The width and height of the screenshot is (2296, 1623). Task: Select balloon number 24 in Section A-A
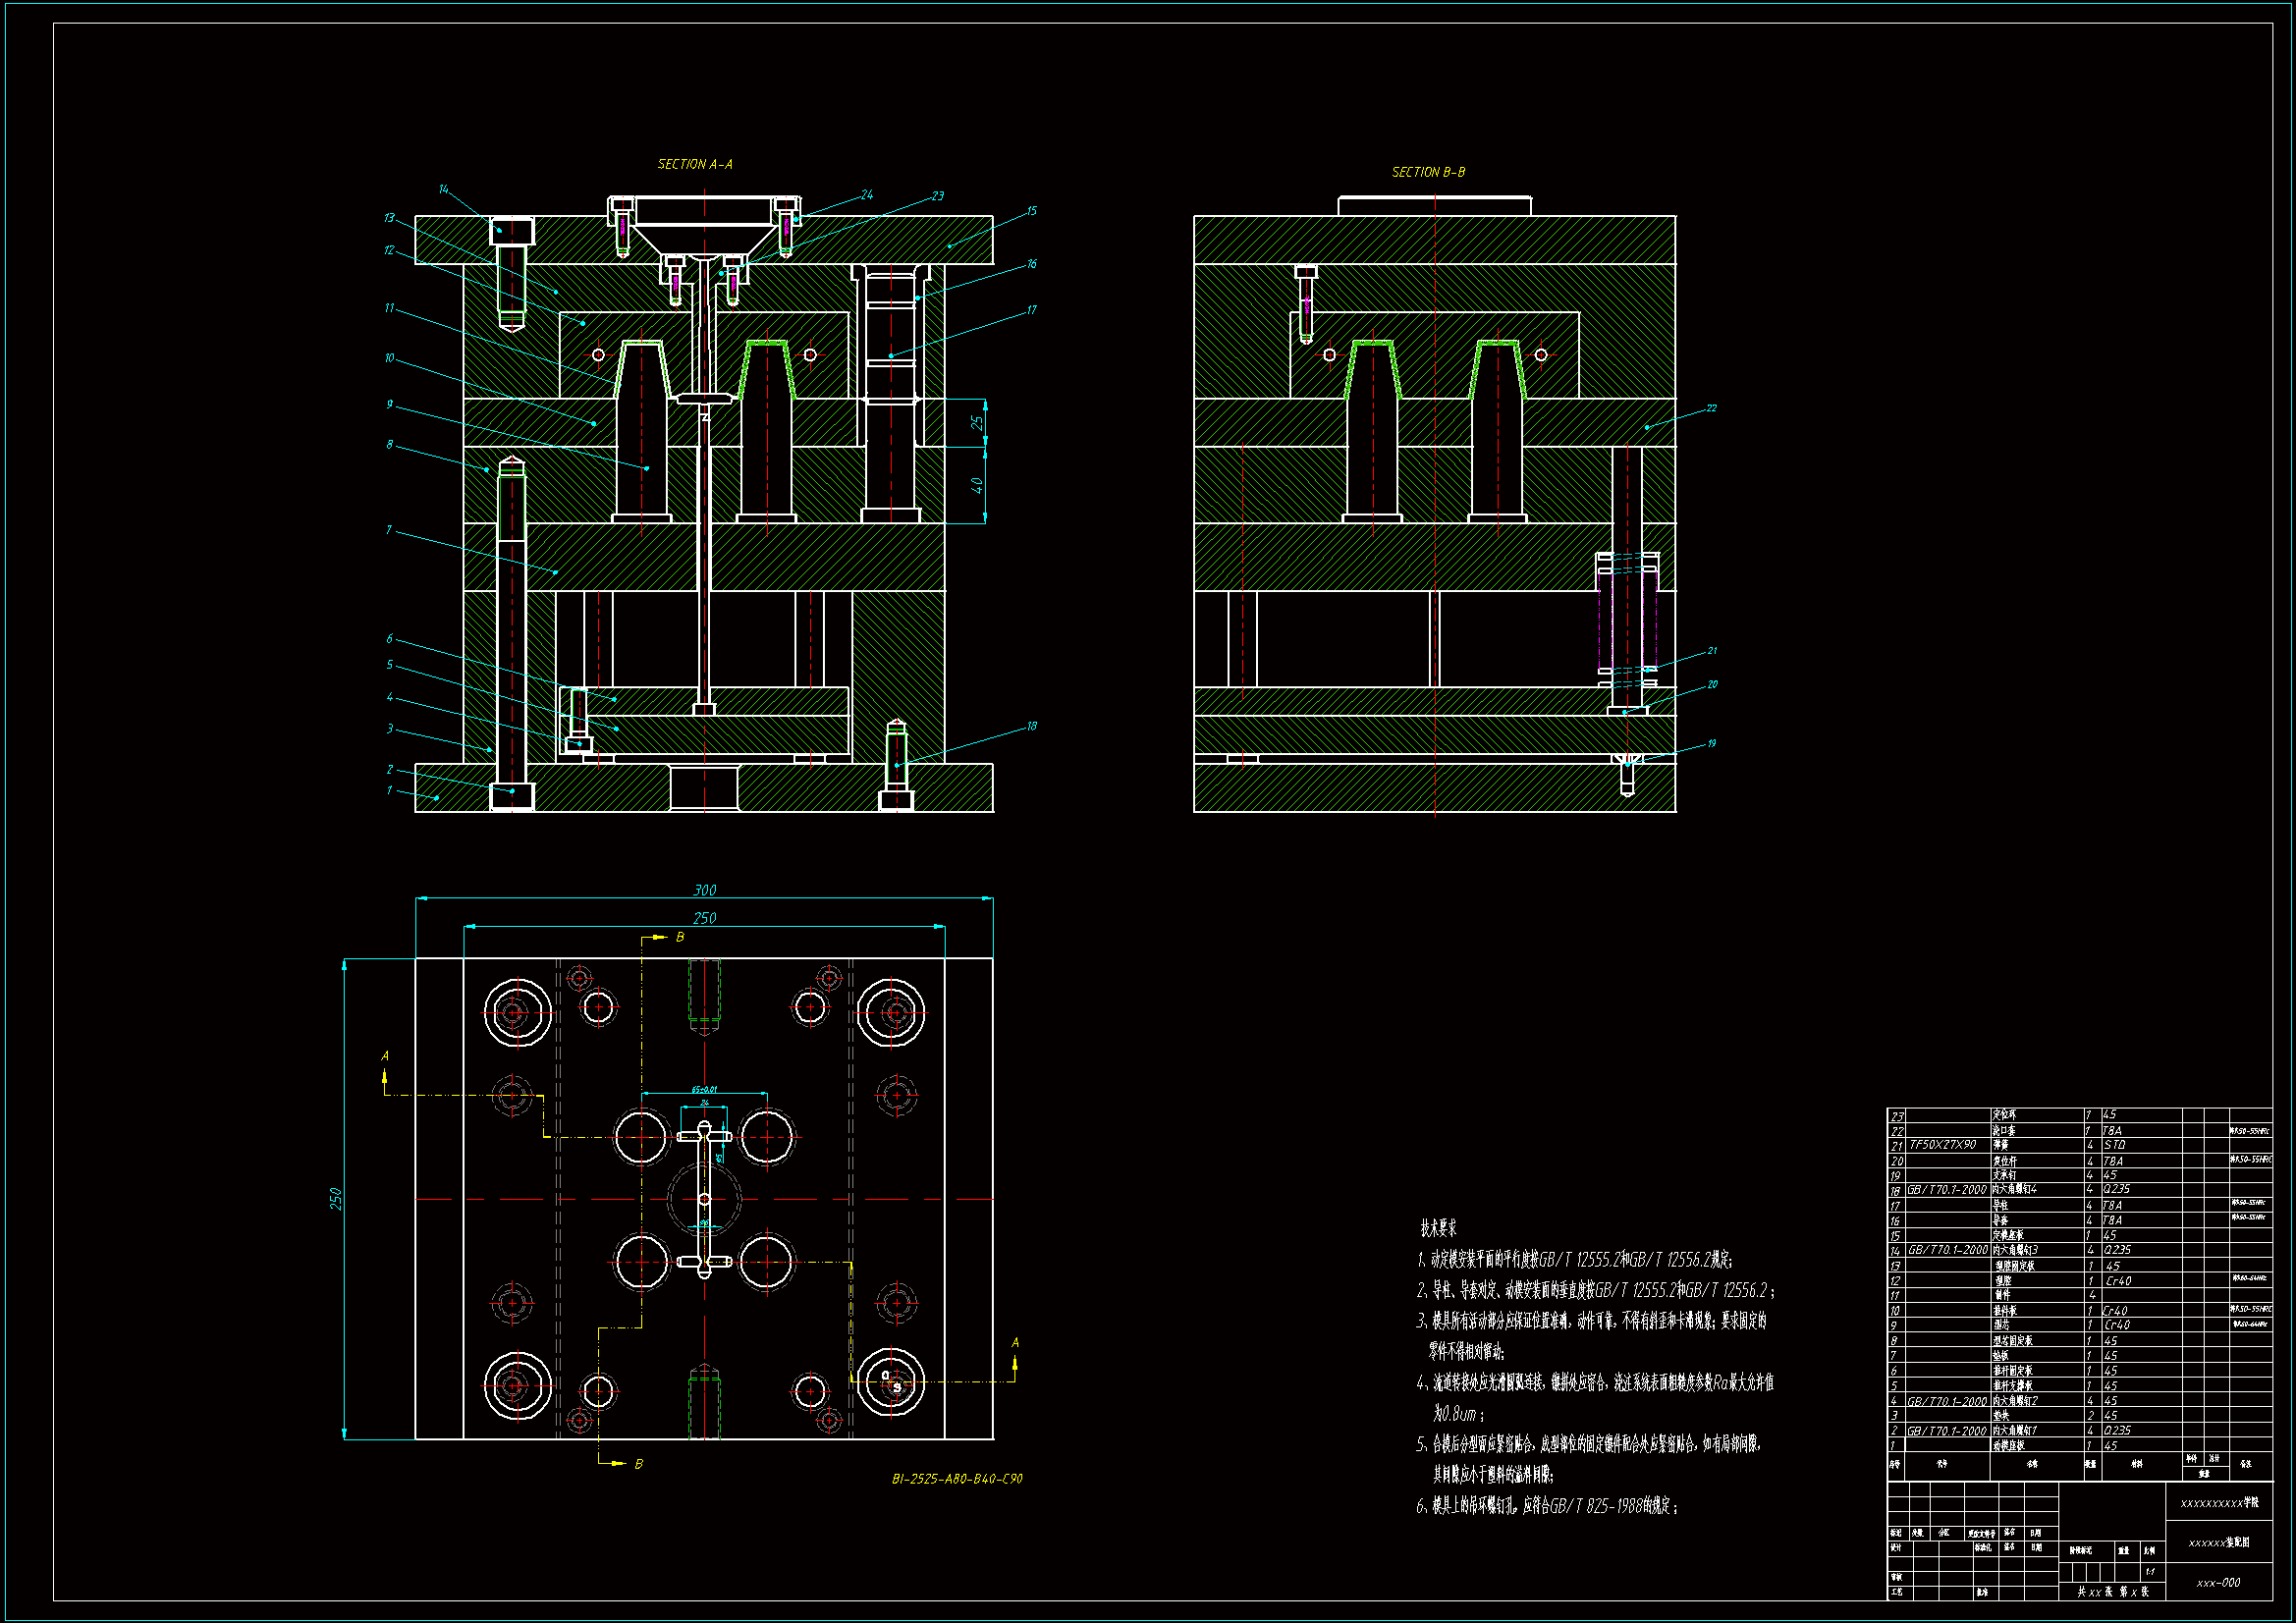pos(866,195)
